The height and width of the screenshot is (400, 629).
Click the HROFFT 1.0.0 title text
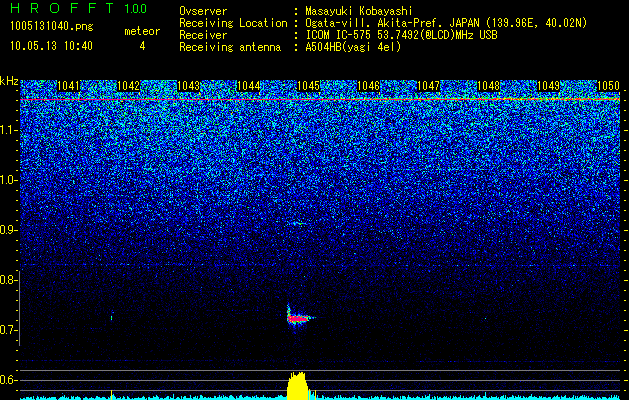pos(78,8)
